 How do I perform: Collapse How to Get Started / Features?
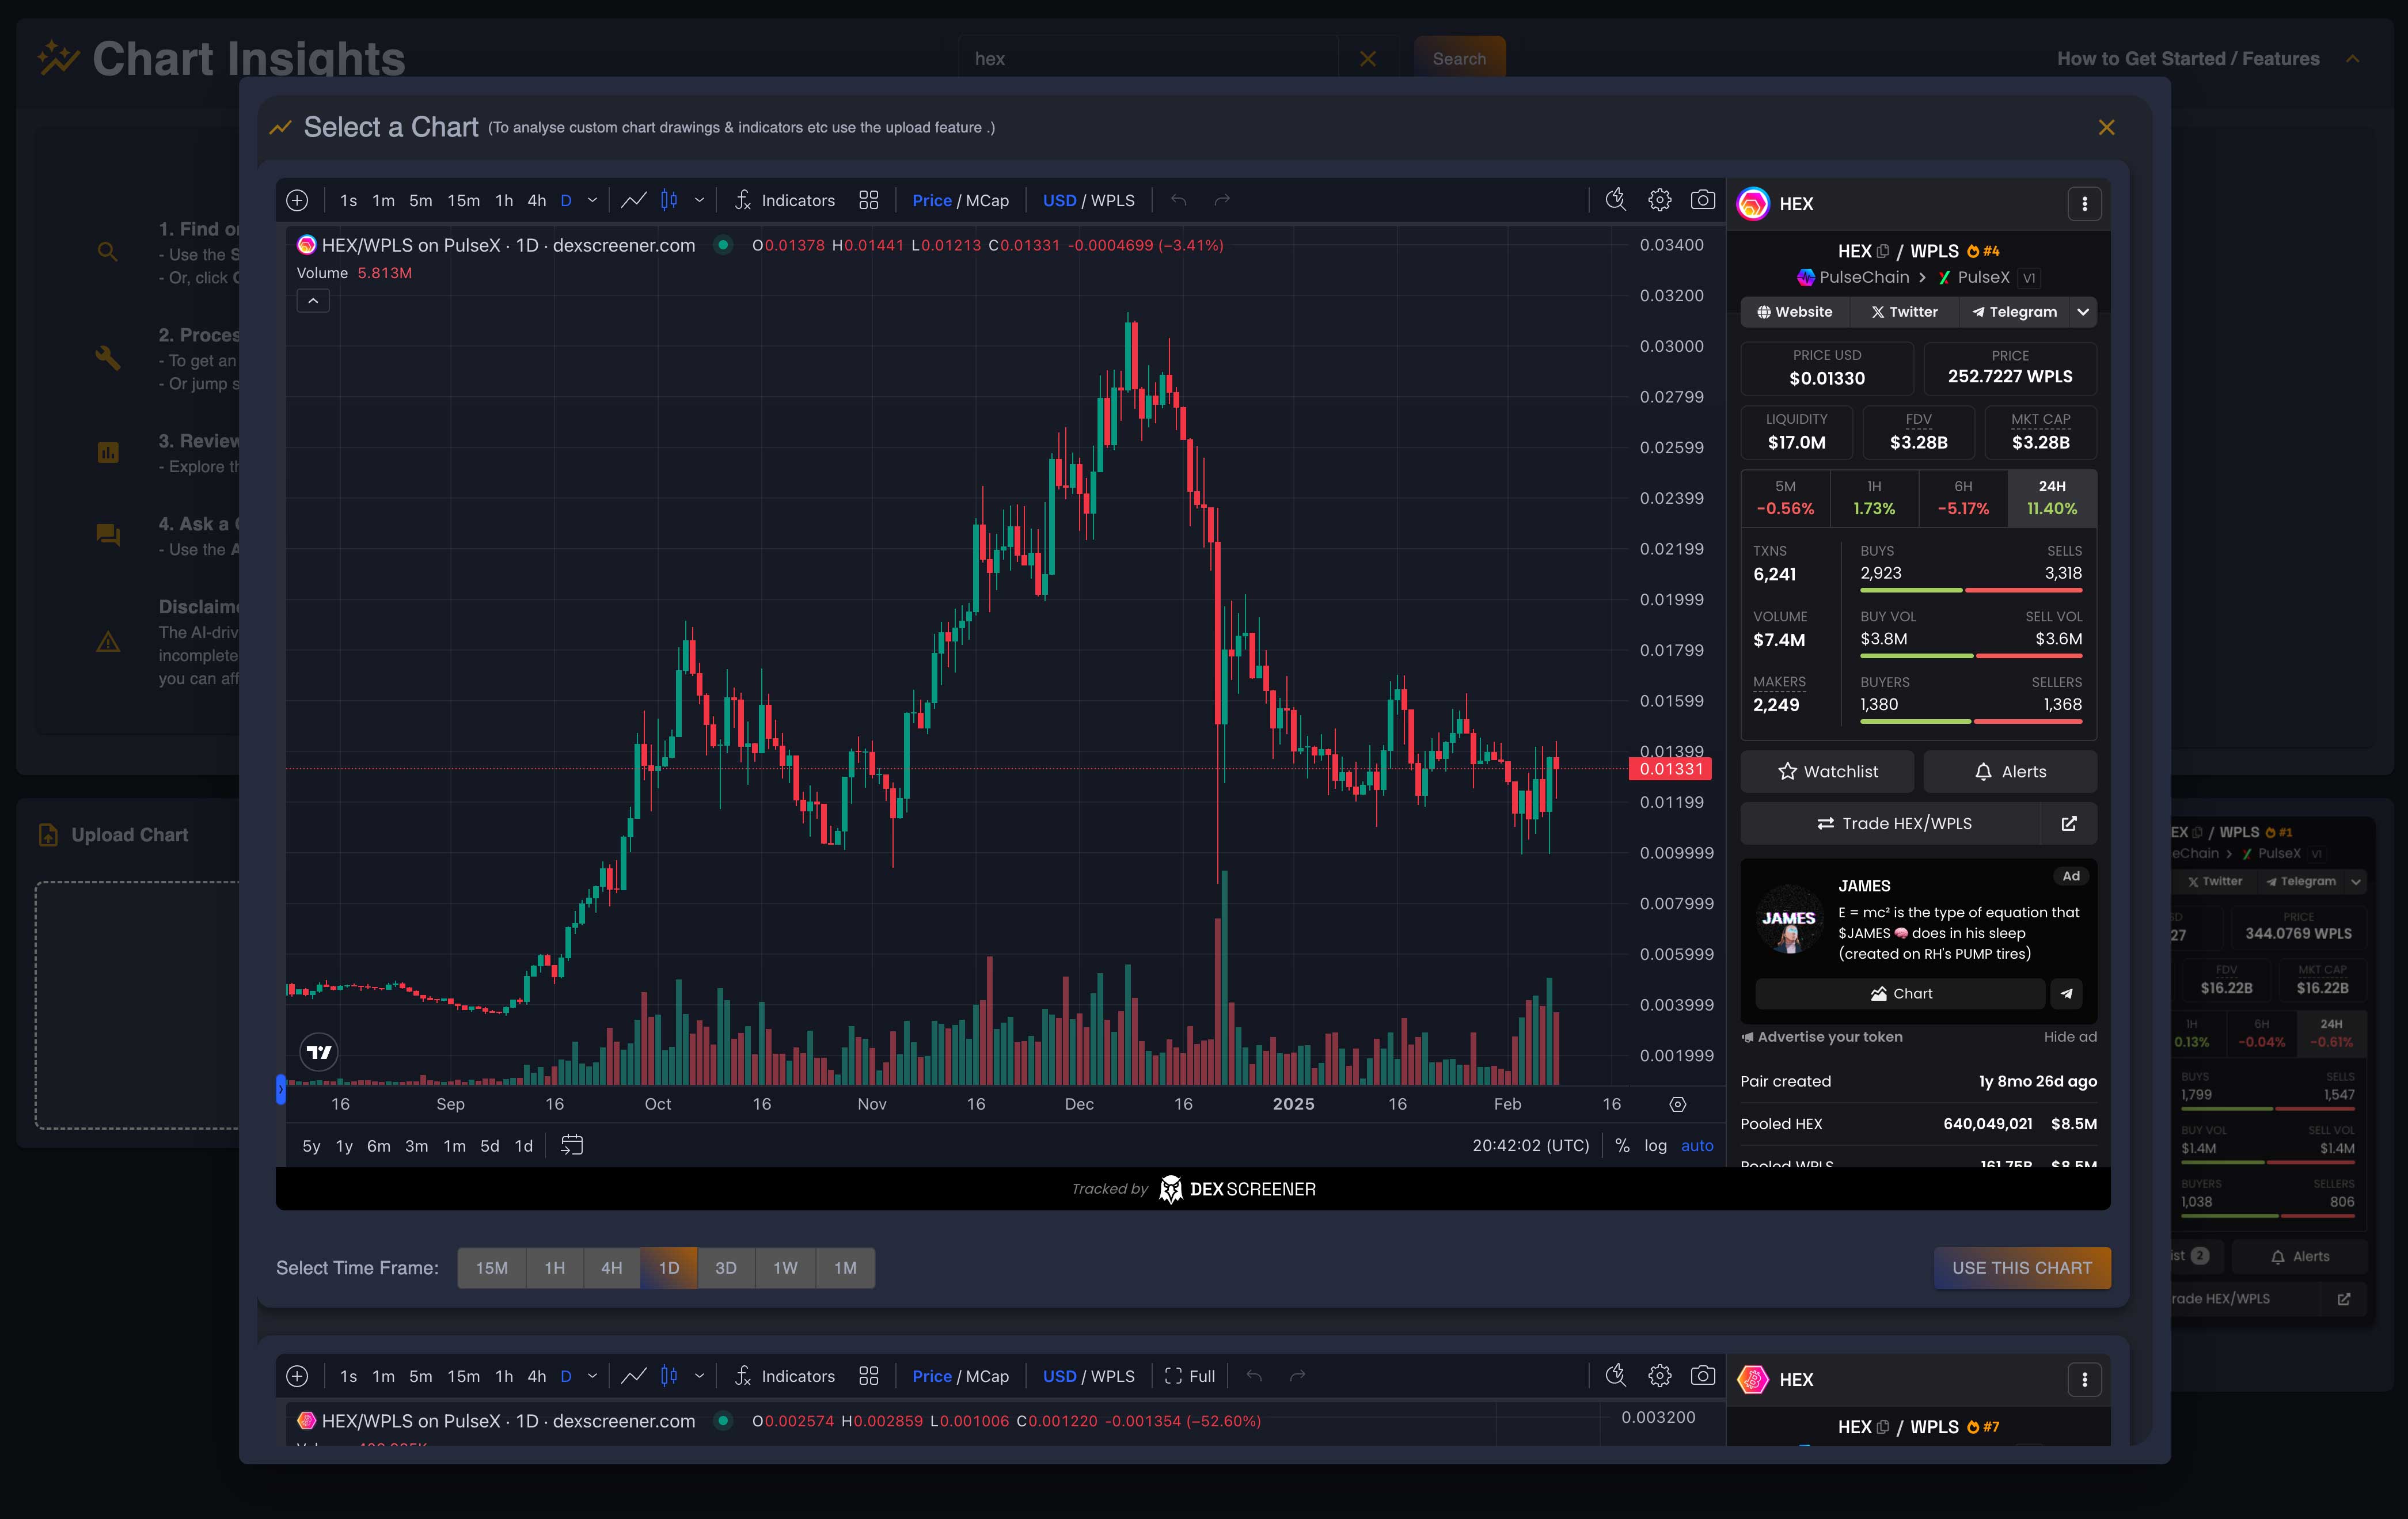click(x=2354, y=58)
